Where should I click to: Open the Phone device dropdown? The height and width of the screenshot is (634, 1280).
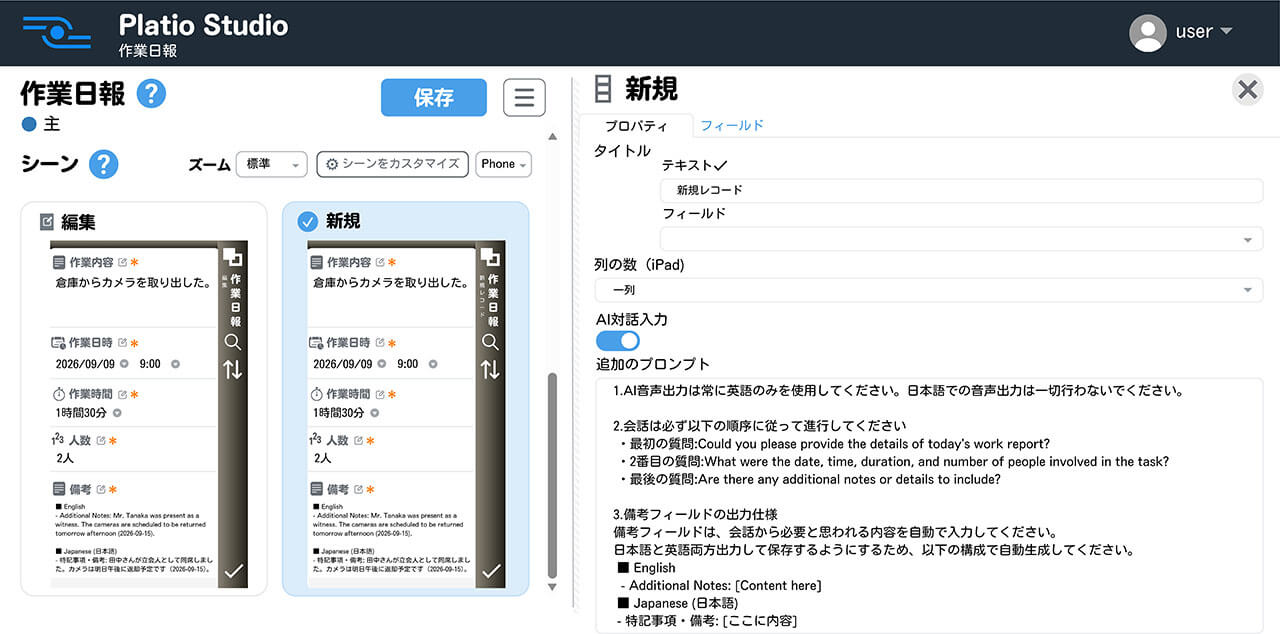click(x=503, y=164)
